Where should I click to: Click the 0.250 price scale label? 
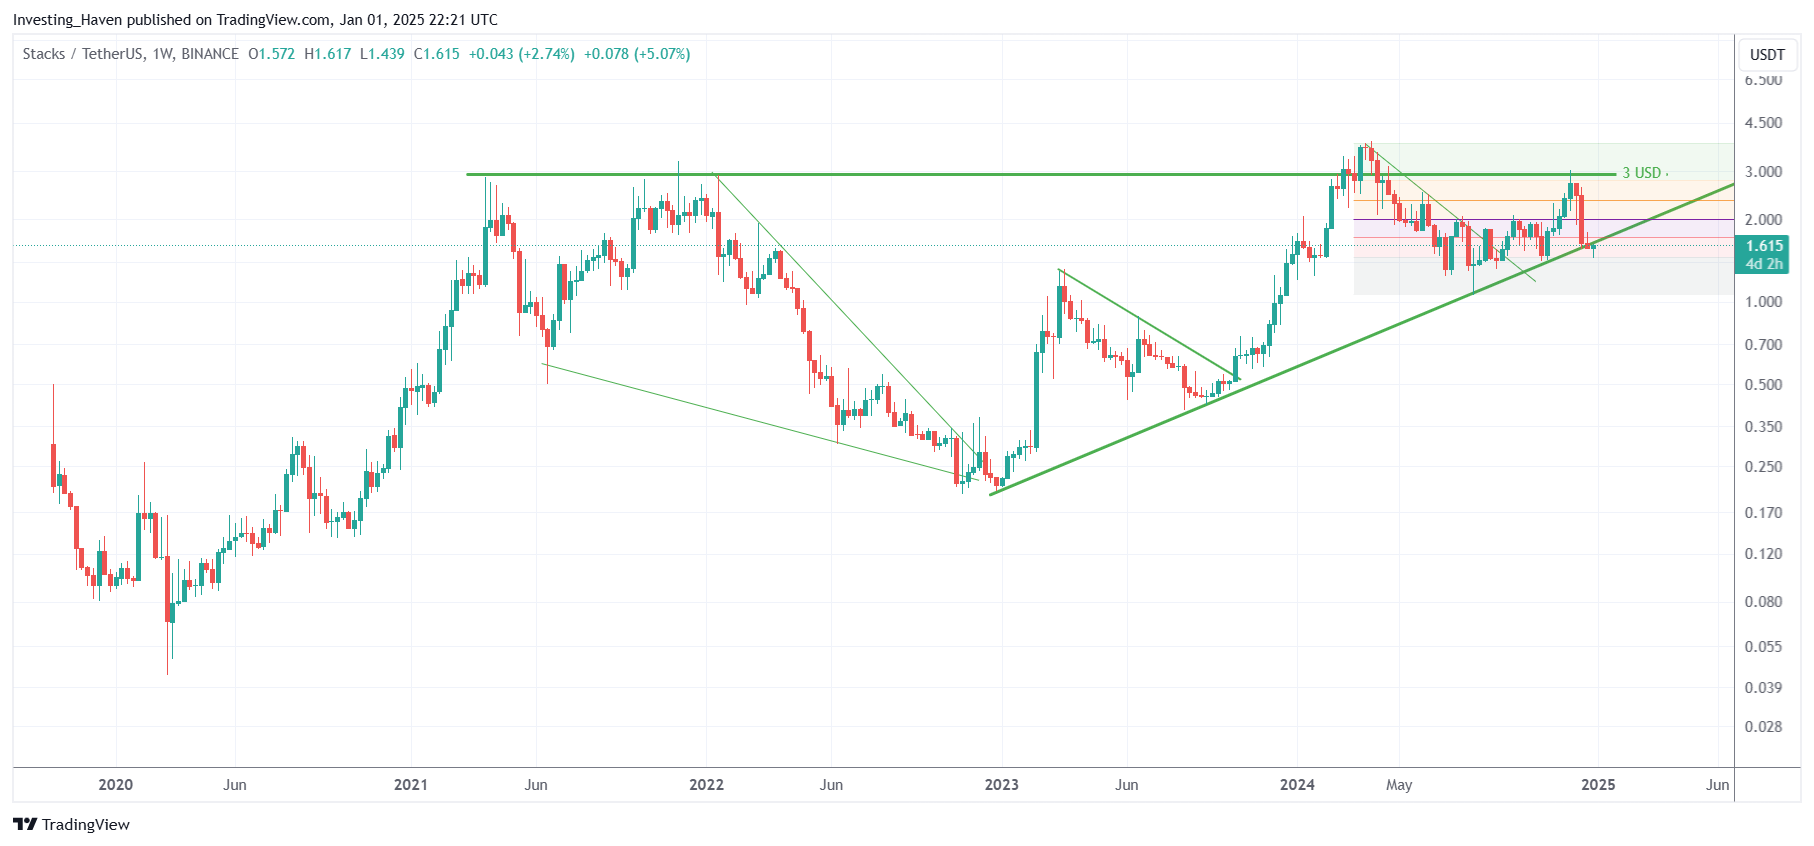(x=1763, y=467)
